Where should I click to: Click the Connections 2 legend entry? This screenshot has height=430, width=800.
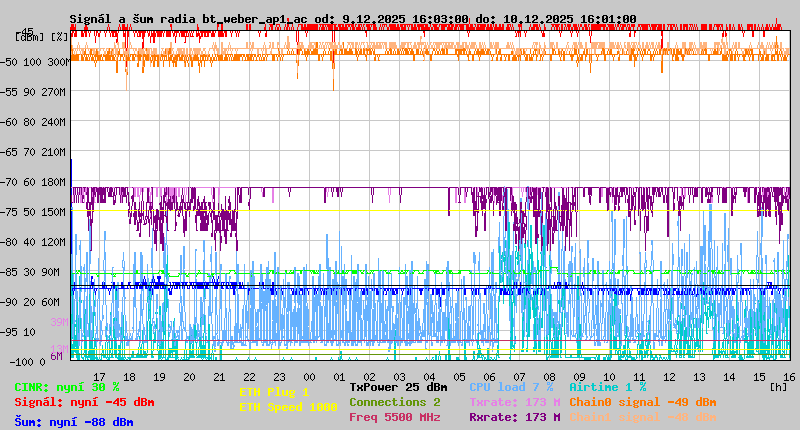pyautogui.click(x=394, y=402)
